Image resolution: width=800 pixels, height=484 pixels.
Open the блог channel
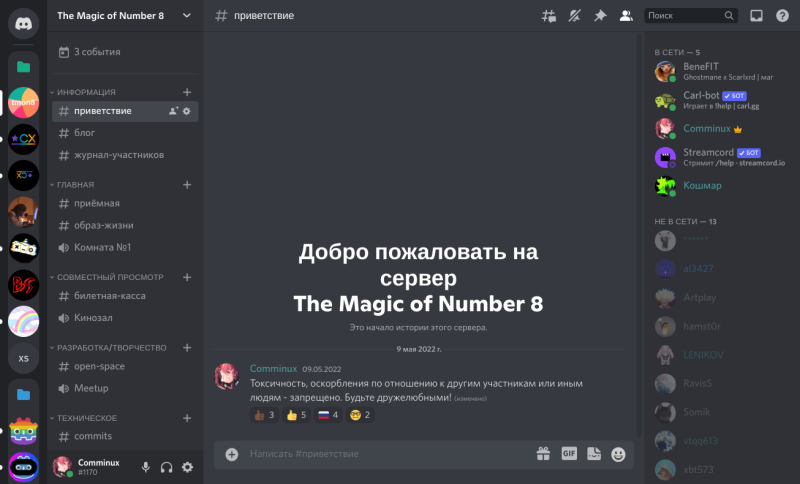125,133
